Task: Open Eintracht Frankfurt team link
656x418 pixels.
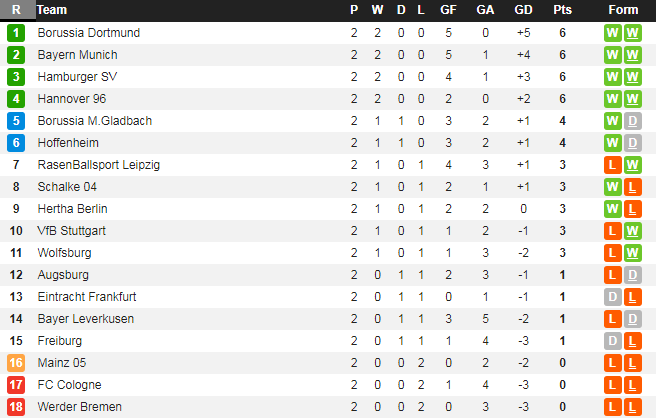Action: coord(87,297)
